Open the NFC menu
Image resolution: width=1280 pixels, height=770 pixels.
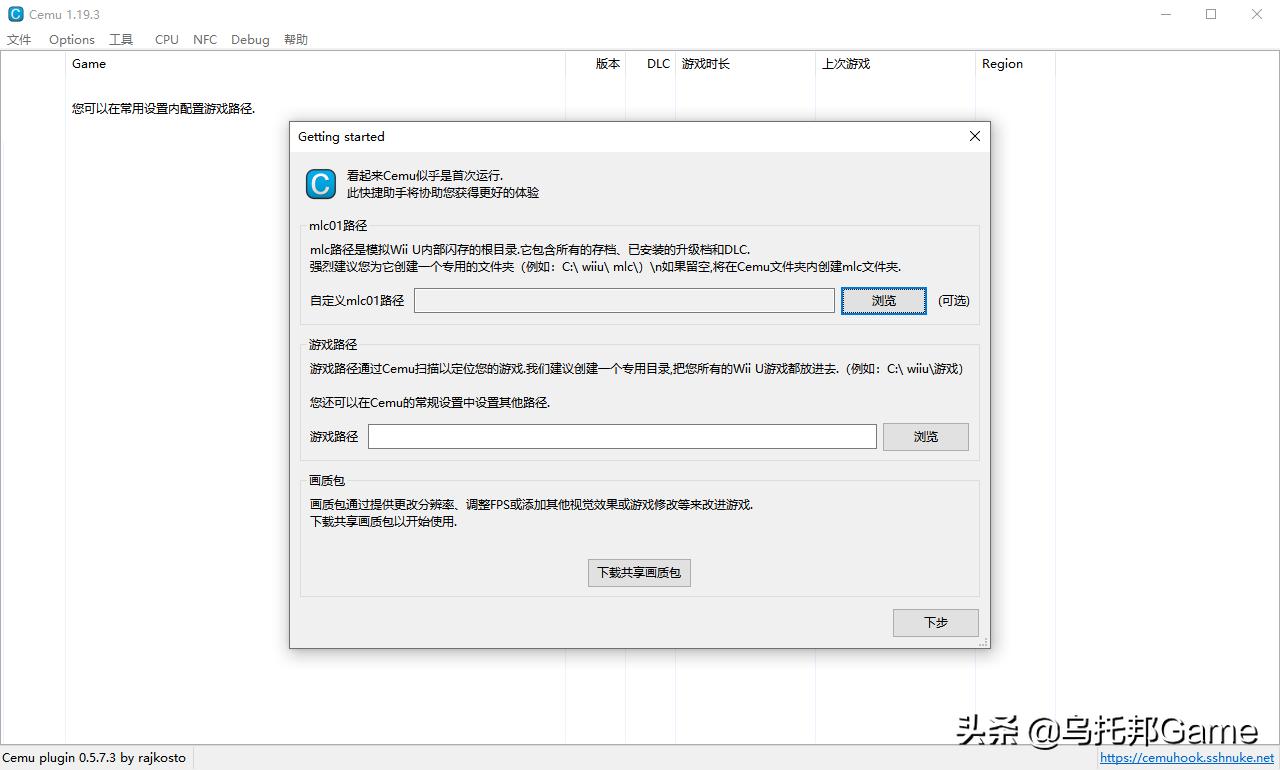click(204, 39)
